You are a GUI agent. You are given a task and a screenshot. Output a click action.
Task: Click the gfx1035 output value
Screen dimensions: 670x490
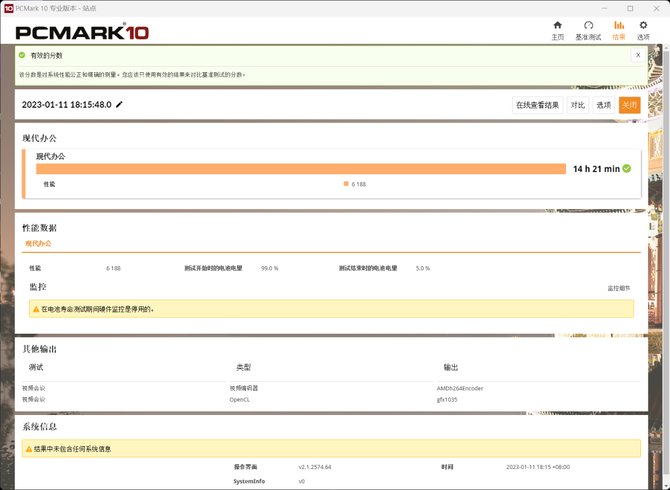click(x=447, y=400)
